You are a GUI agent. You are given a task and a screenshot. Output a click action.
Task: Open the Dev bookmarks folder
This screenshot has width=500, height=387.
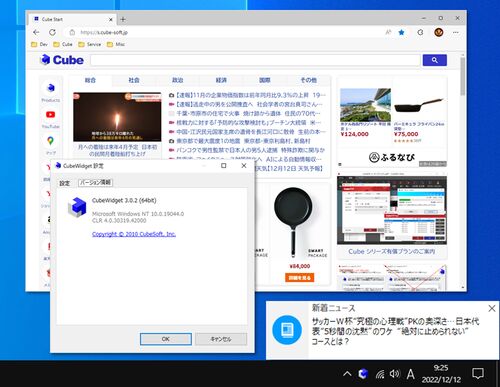pos(39,44)
